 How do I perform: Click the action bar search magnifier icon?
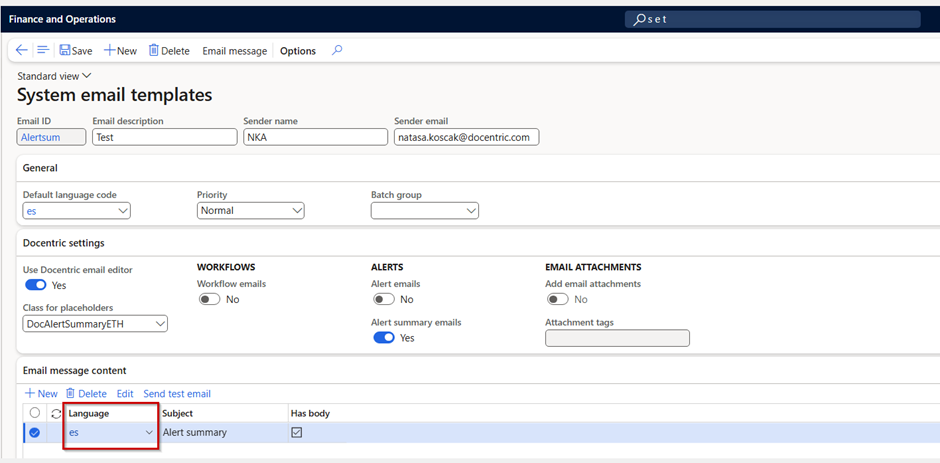pos(337,50)
